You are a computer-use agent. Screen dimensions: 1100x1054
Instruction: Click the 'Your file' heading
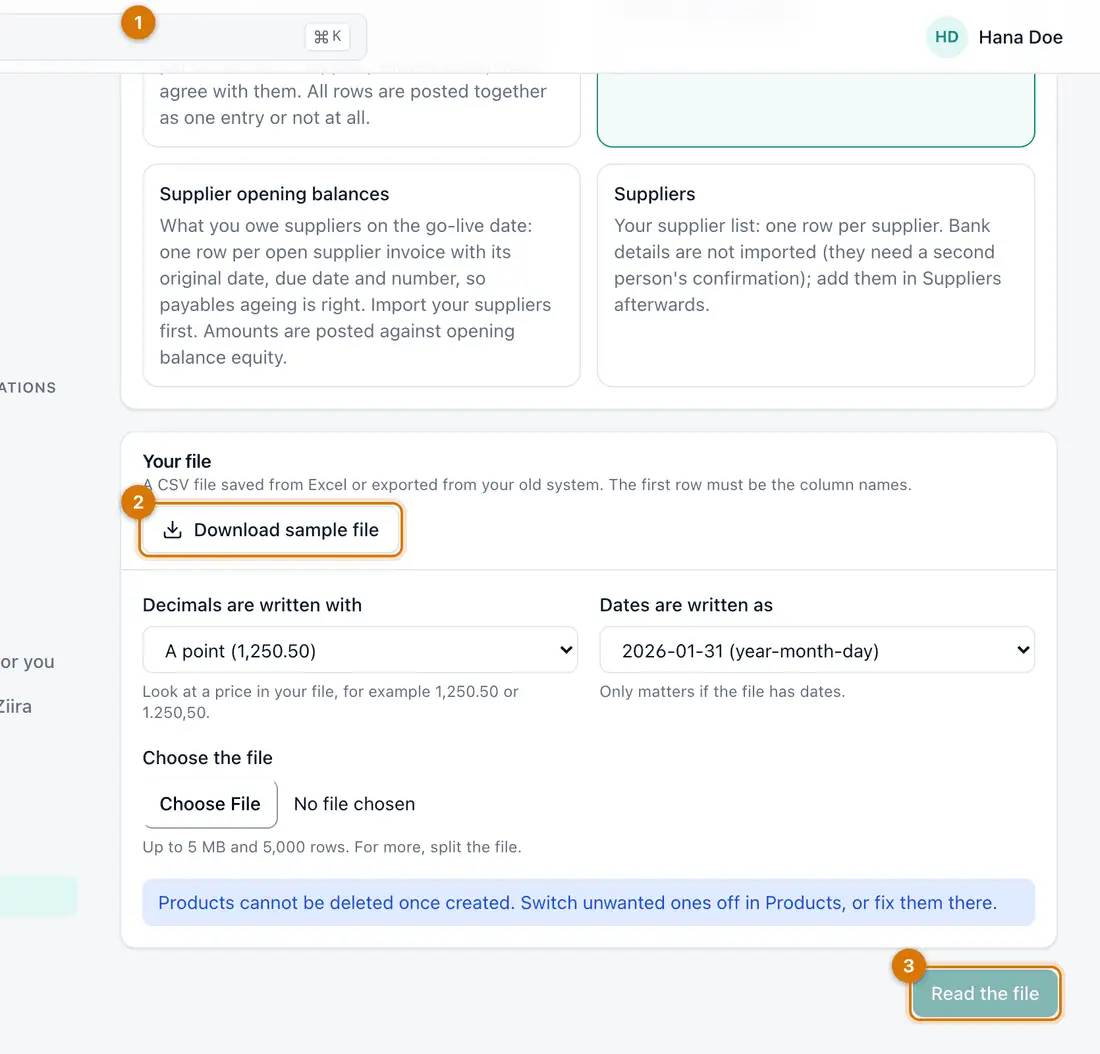click(x=177, y=461)
